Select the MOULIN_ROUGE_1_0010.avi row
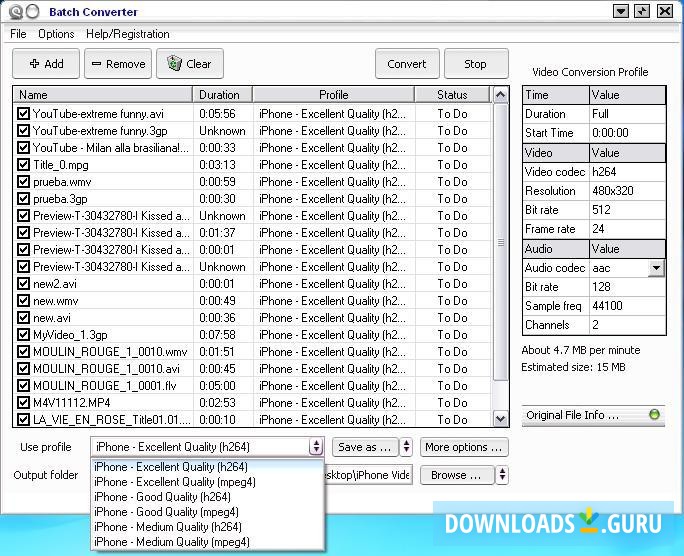Viewport: 684px width, 556px height. point(253,369)
